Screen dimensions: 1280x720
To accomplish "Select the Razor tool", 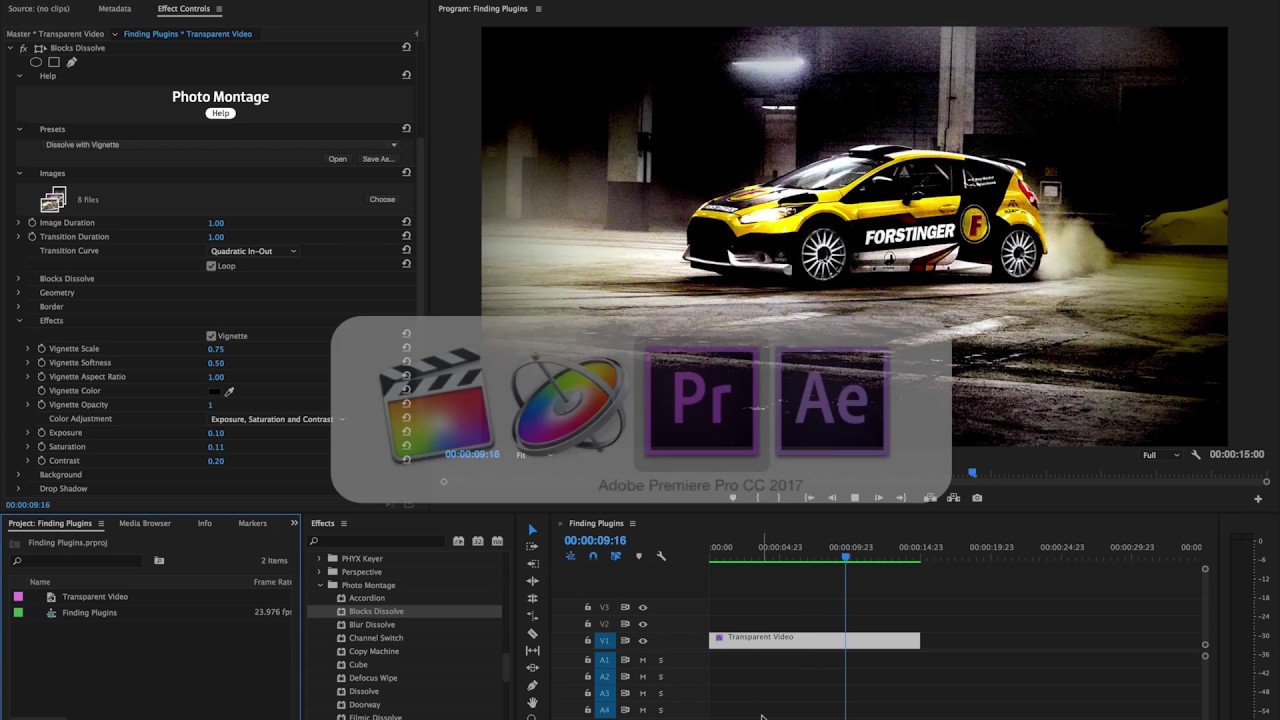I will coord(532,633).
